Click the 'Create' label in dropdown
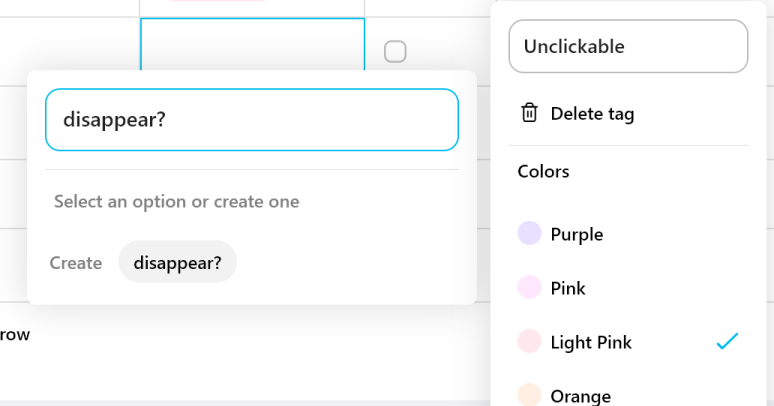Viewport: 774px width, 406px height. click(76, 263)
